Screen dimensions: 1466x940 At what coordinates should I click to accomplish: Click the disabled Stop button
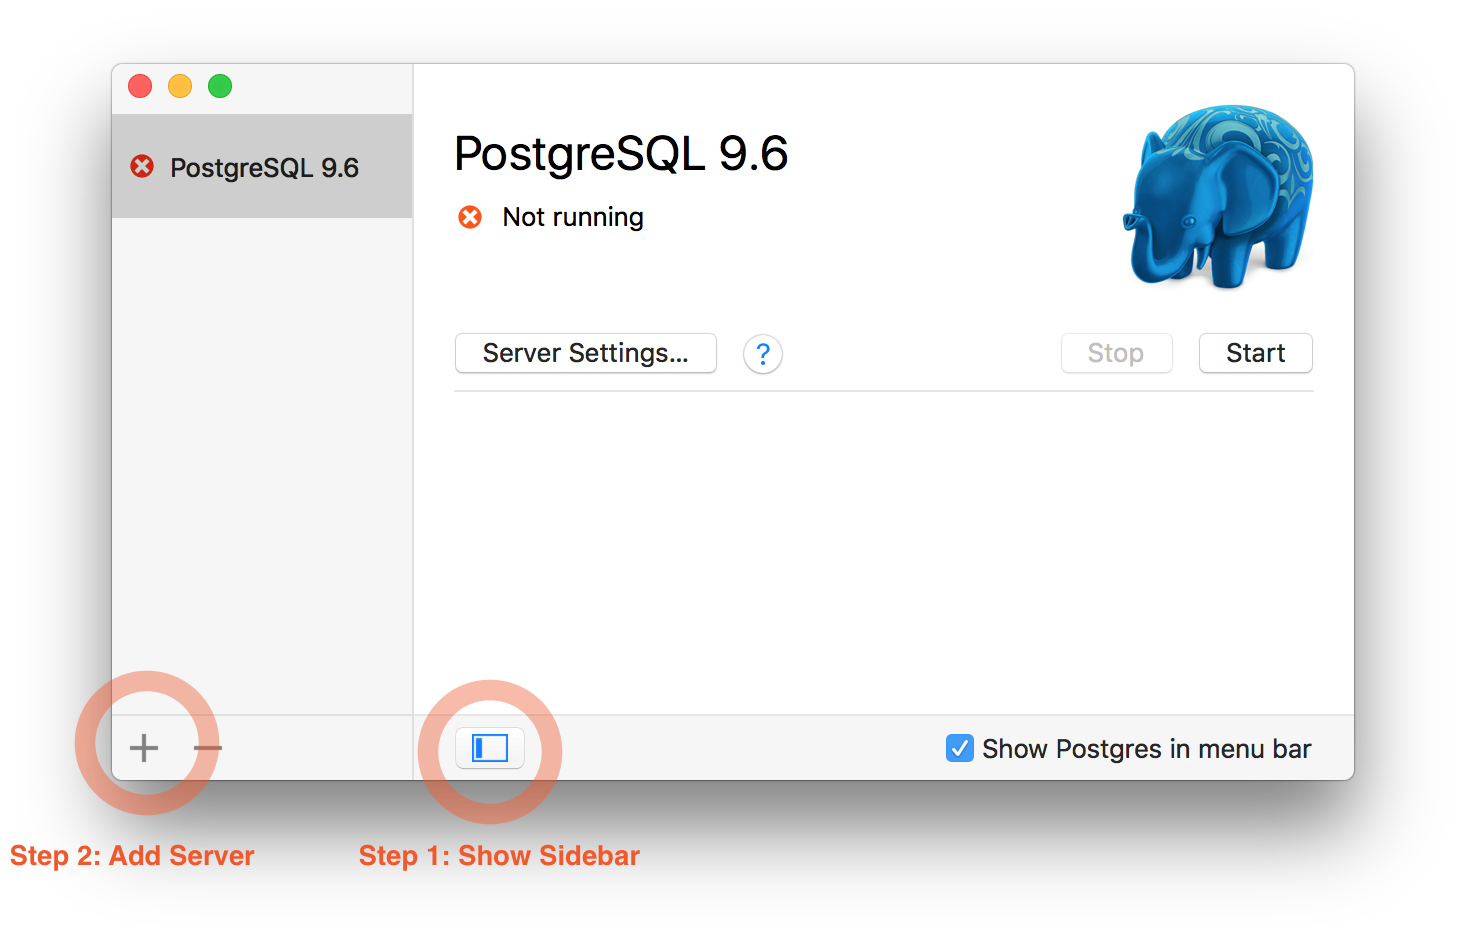click(1116, 353)
